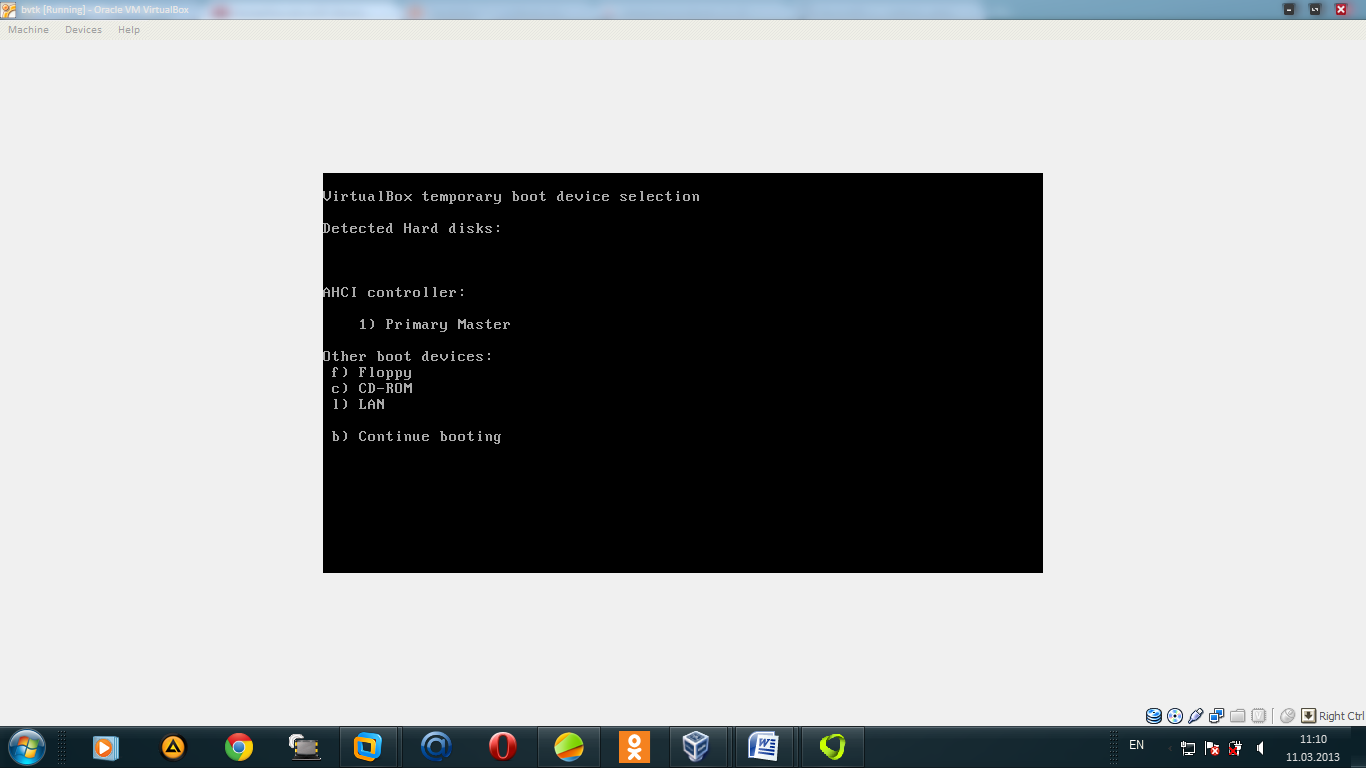Viewport: 1366px width, 768px height.
Task: Click the EN language indicator
Action: pyautogui.click(x=1136, y=745)
